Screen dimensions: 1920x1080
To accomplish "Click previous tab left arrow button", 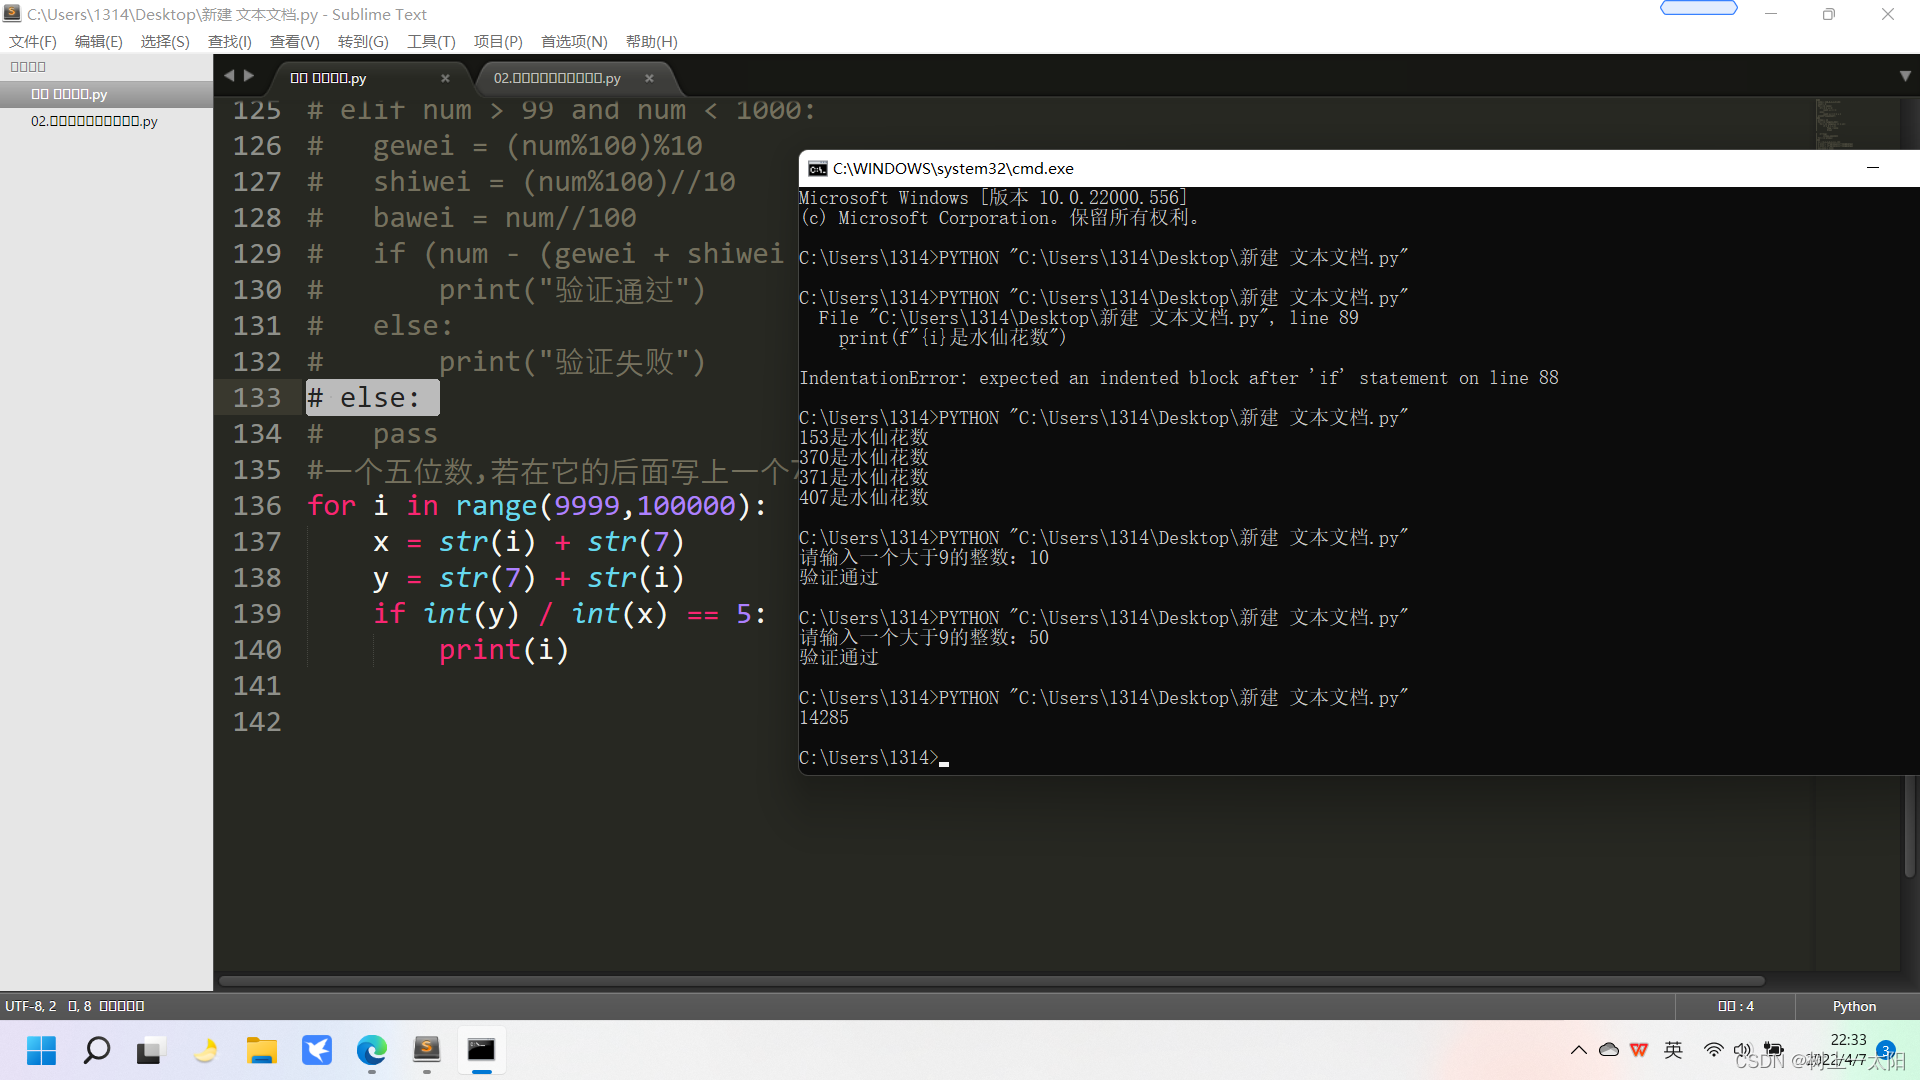I will tap(229, 76).
